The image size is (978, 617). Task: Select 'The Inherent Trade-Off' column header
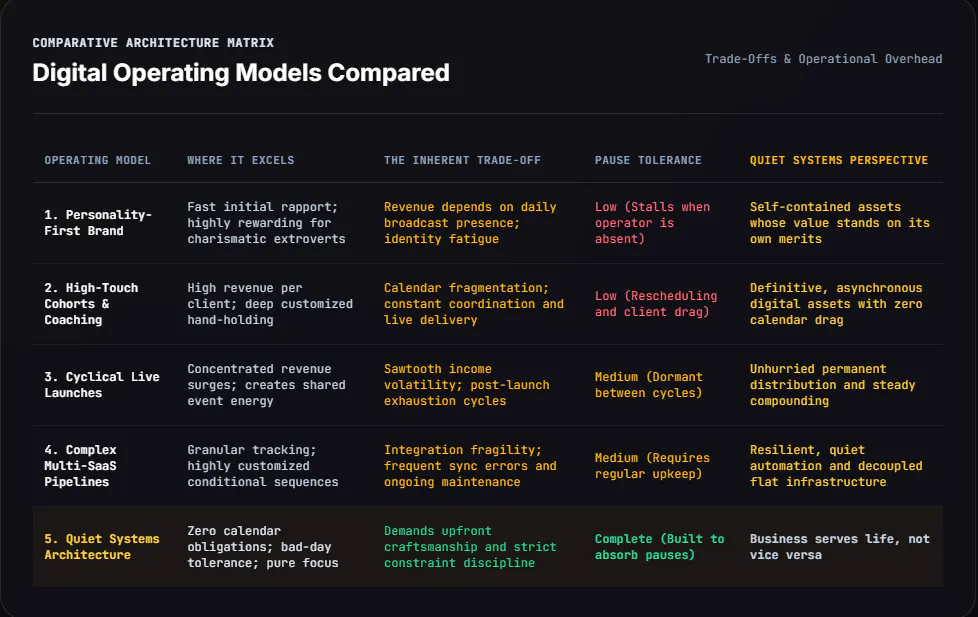462,160
